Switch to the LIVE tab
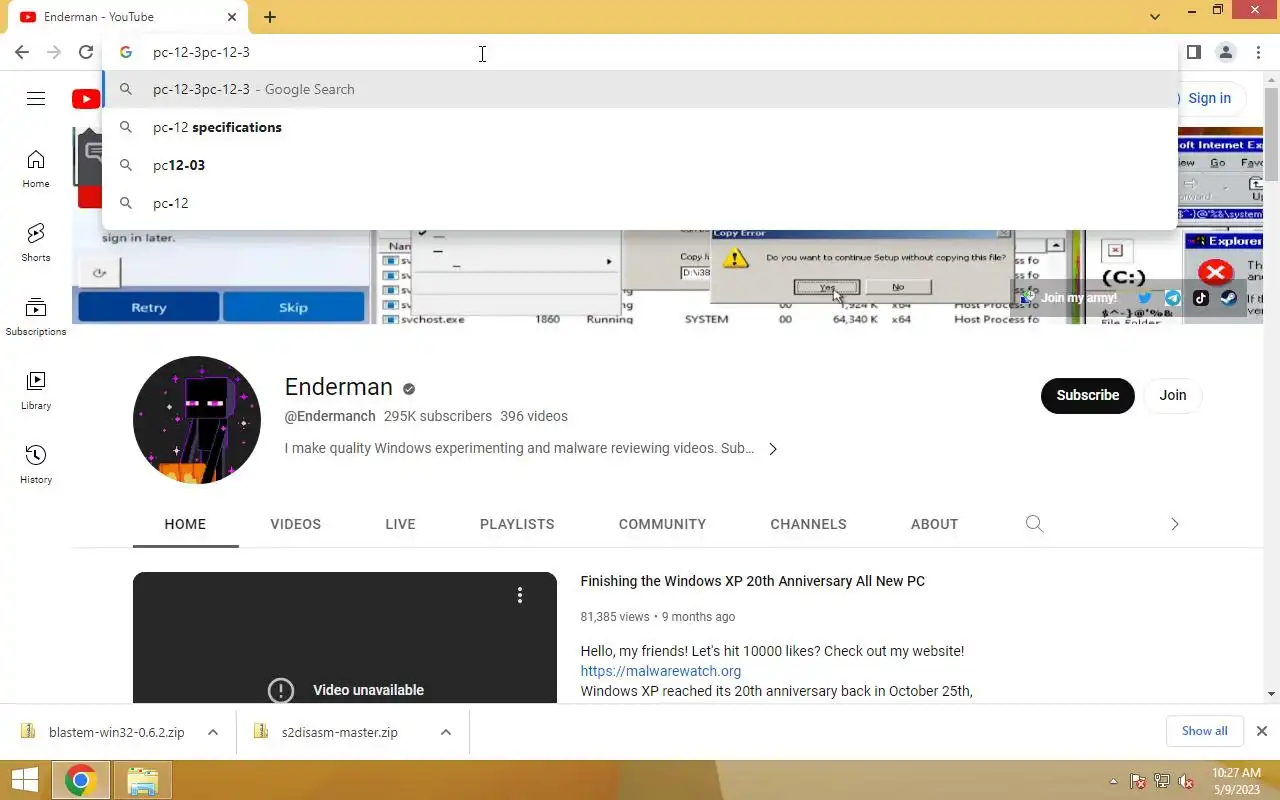The image size is (1280, 800). pyautogui.click(x=400, y=524)
